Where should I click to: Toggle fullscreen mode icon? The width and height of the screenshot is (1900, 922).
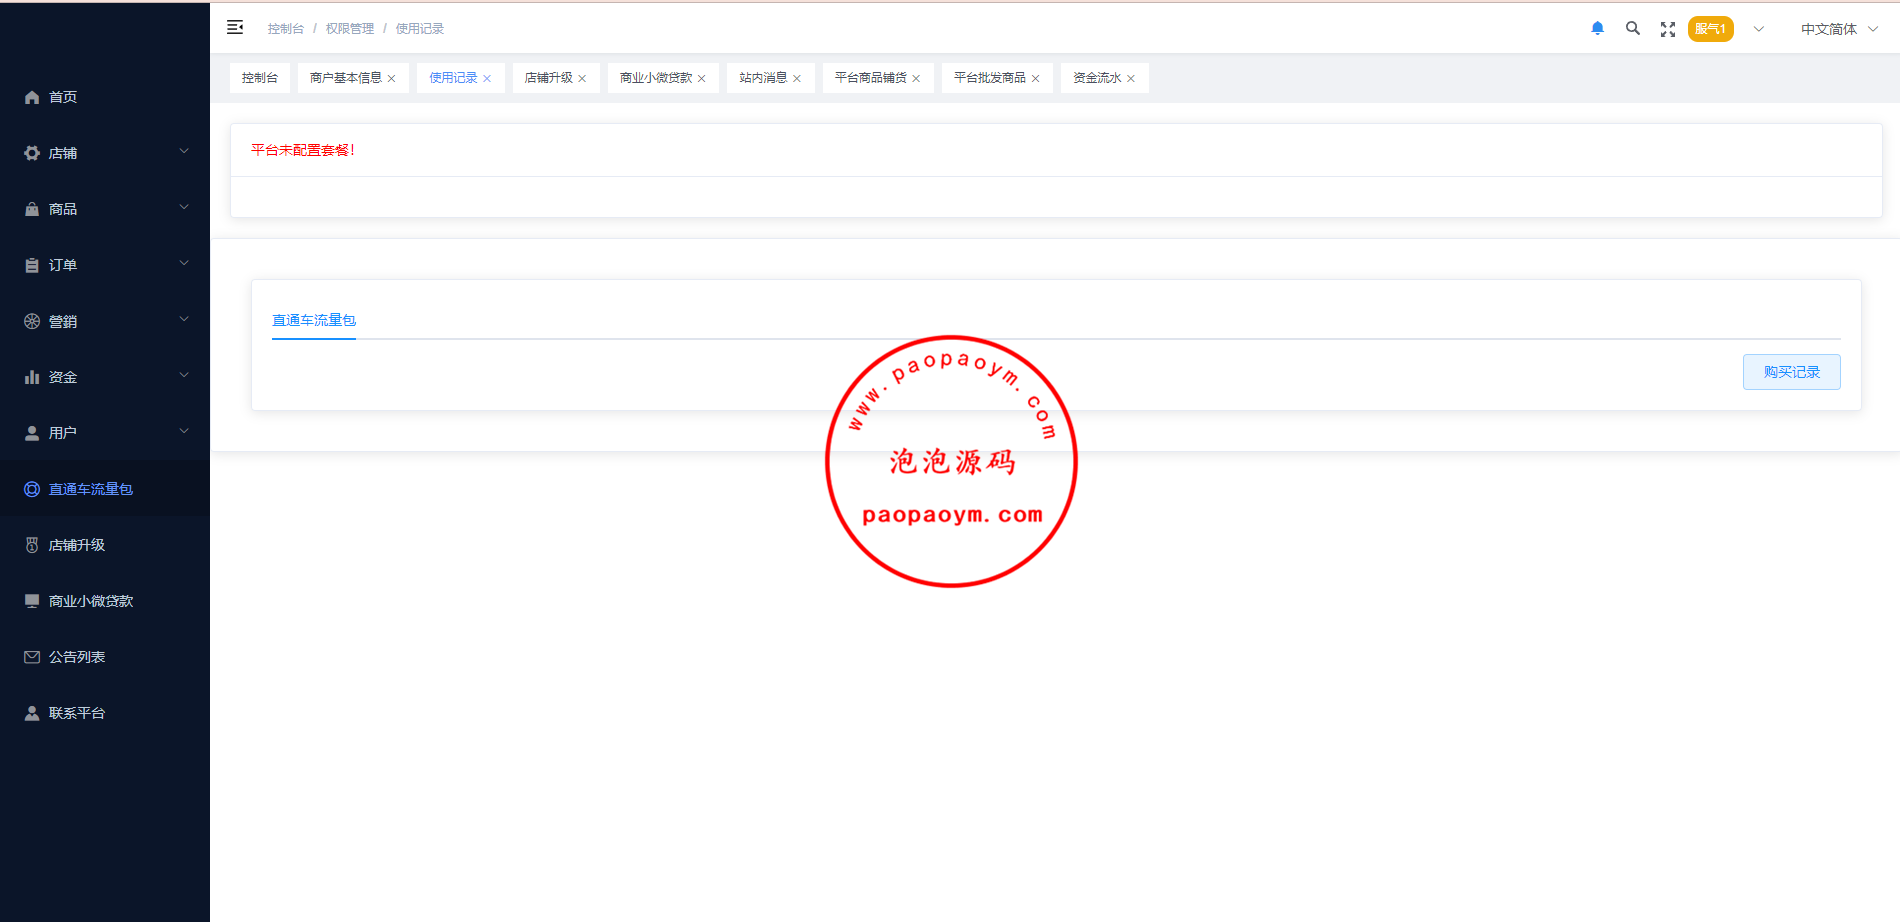[x=1667, y=30]
